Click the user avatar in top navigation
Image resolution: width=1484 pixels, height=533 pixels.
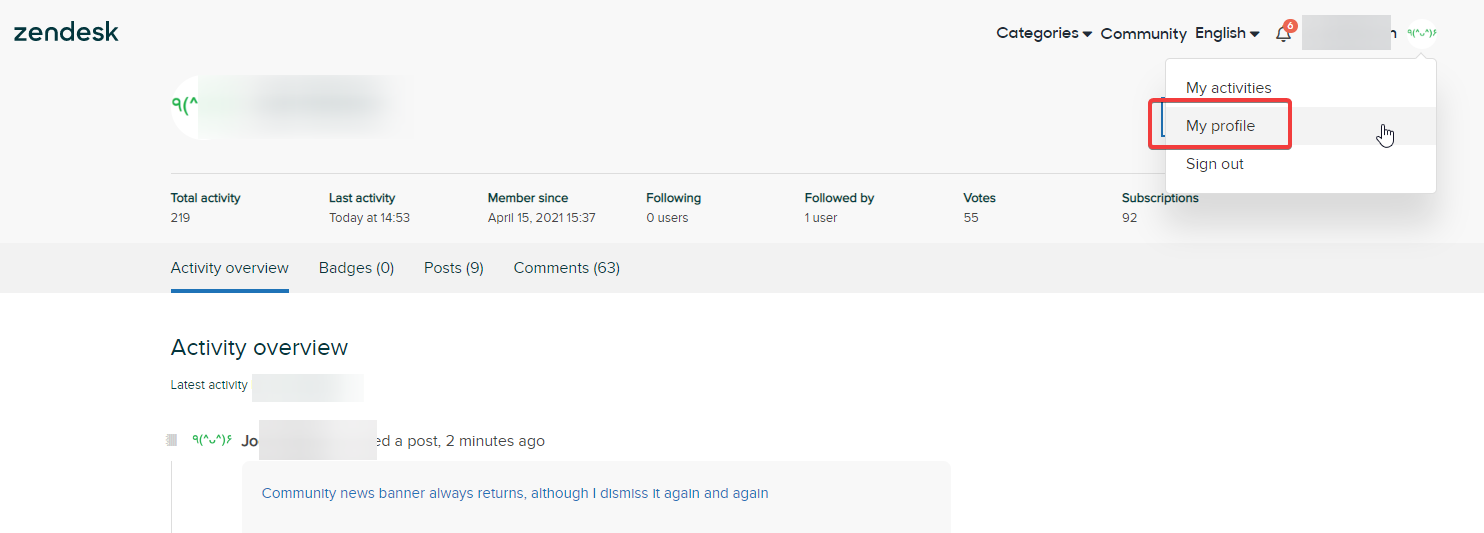pyautogui.click(x=1421, y=33)
